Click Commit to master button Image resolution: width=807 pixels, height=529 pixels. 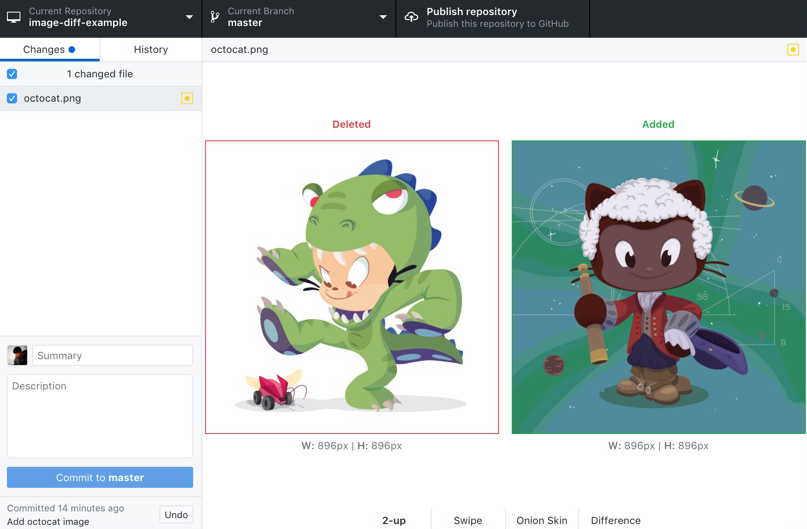pyautogui.click(x=100, y=478)
